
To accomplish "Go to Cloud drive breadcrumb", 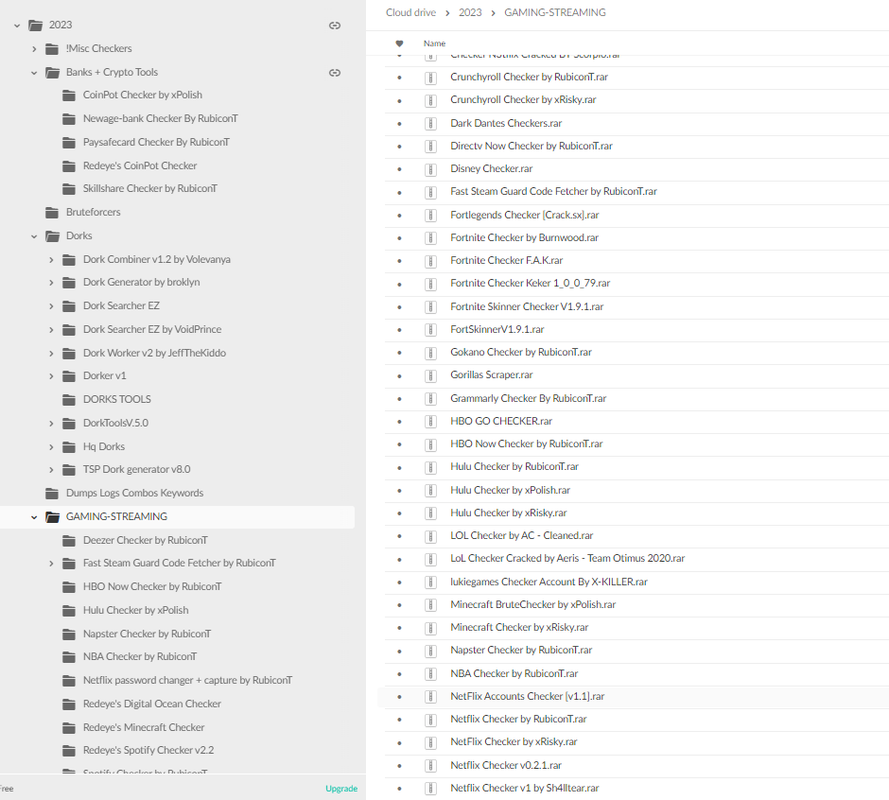I will point(410,12).
